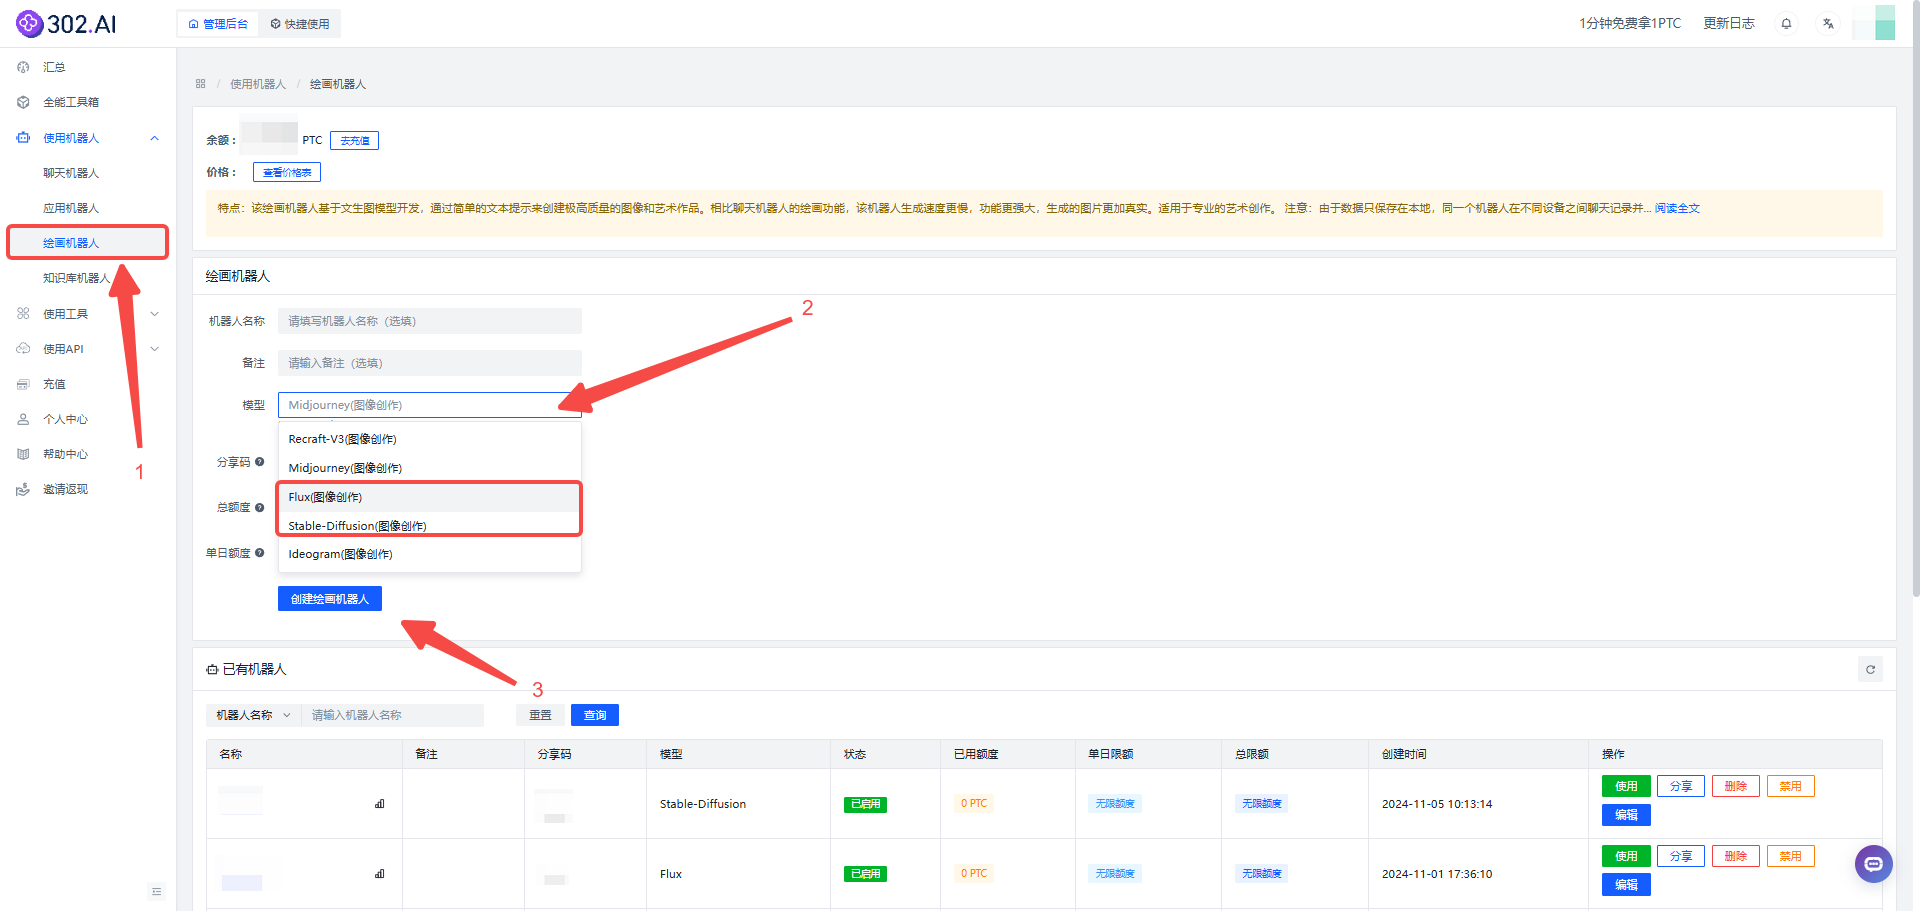Open the 模型 dropdown box
The image size is (1920, 911).
[x=430, y=405]
